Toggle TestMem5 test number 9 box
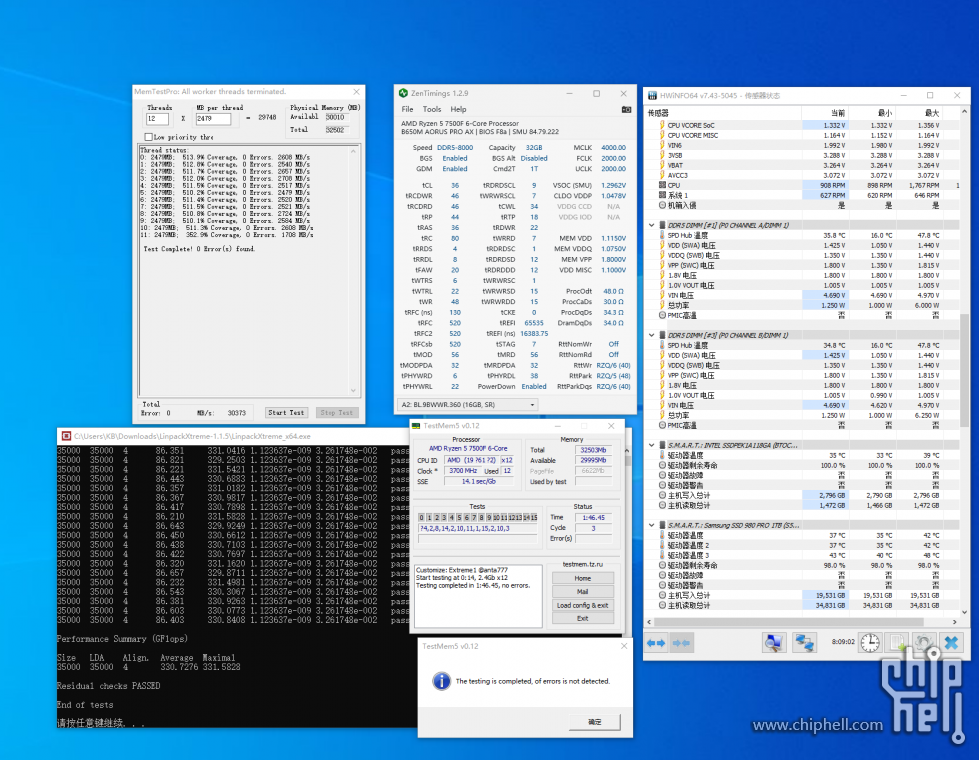Viewport: 979px width, 760px height. tap(489, 518)
